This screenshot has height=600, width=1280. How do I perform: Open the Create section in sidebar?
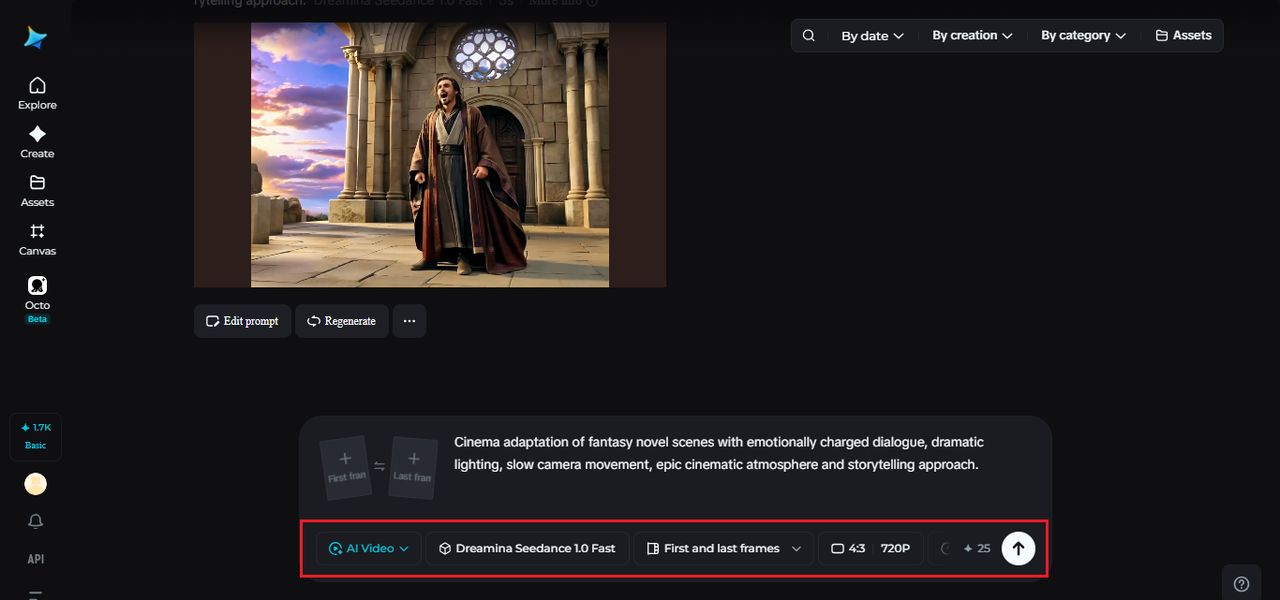pyautogui.click(x=37, y=142)
